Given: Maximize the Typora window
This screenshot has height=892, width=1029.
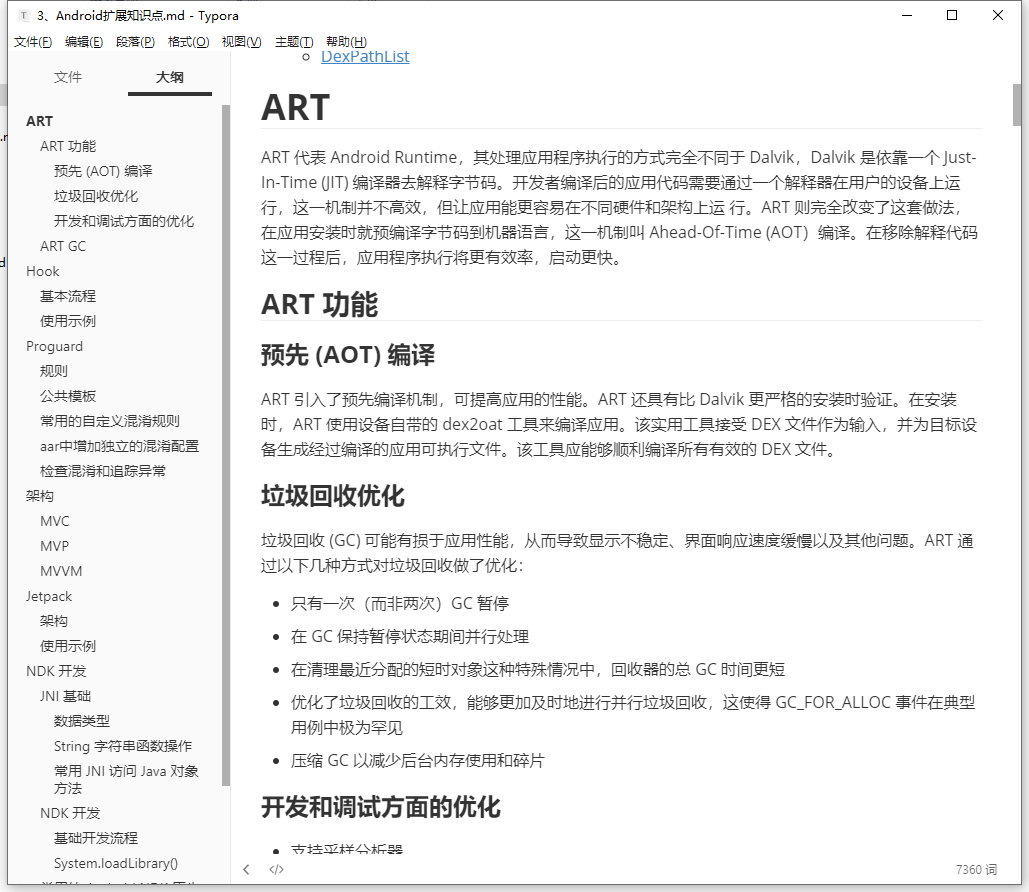Looking at the screenshot, I should tap(952, 15).
